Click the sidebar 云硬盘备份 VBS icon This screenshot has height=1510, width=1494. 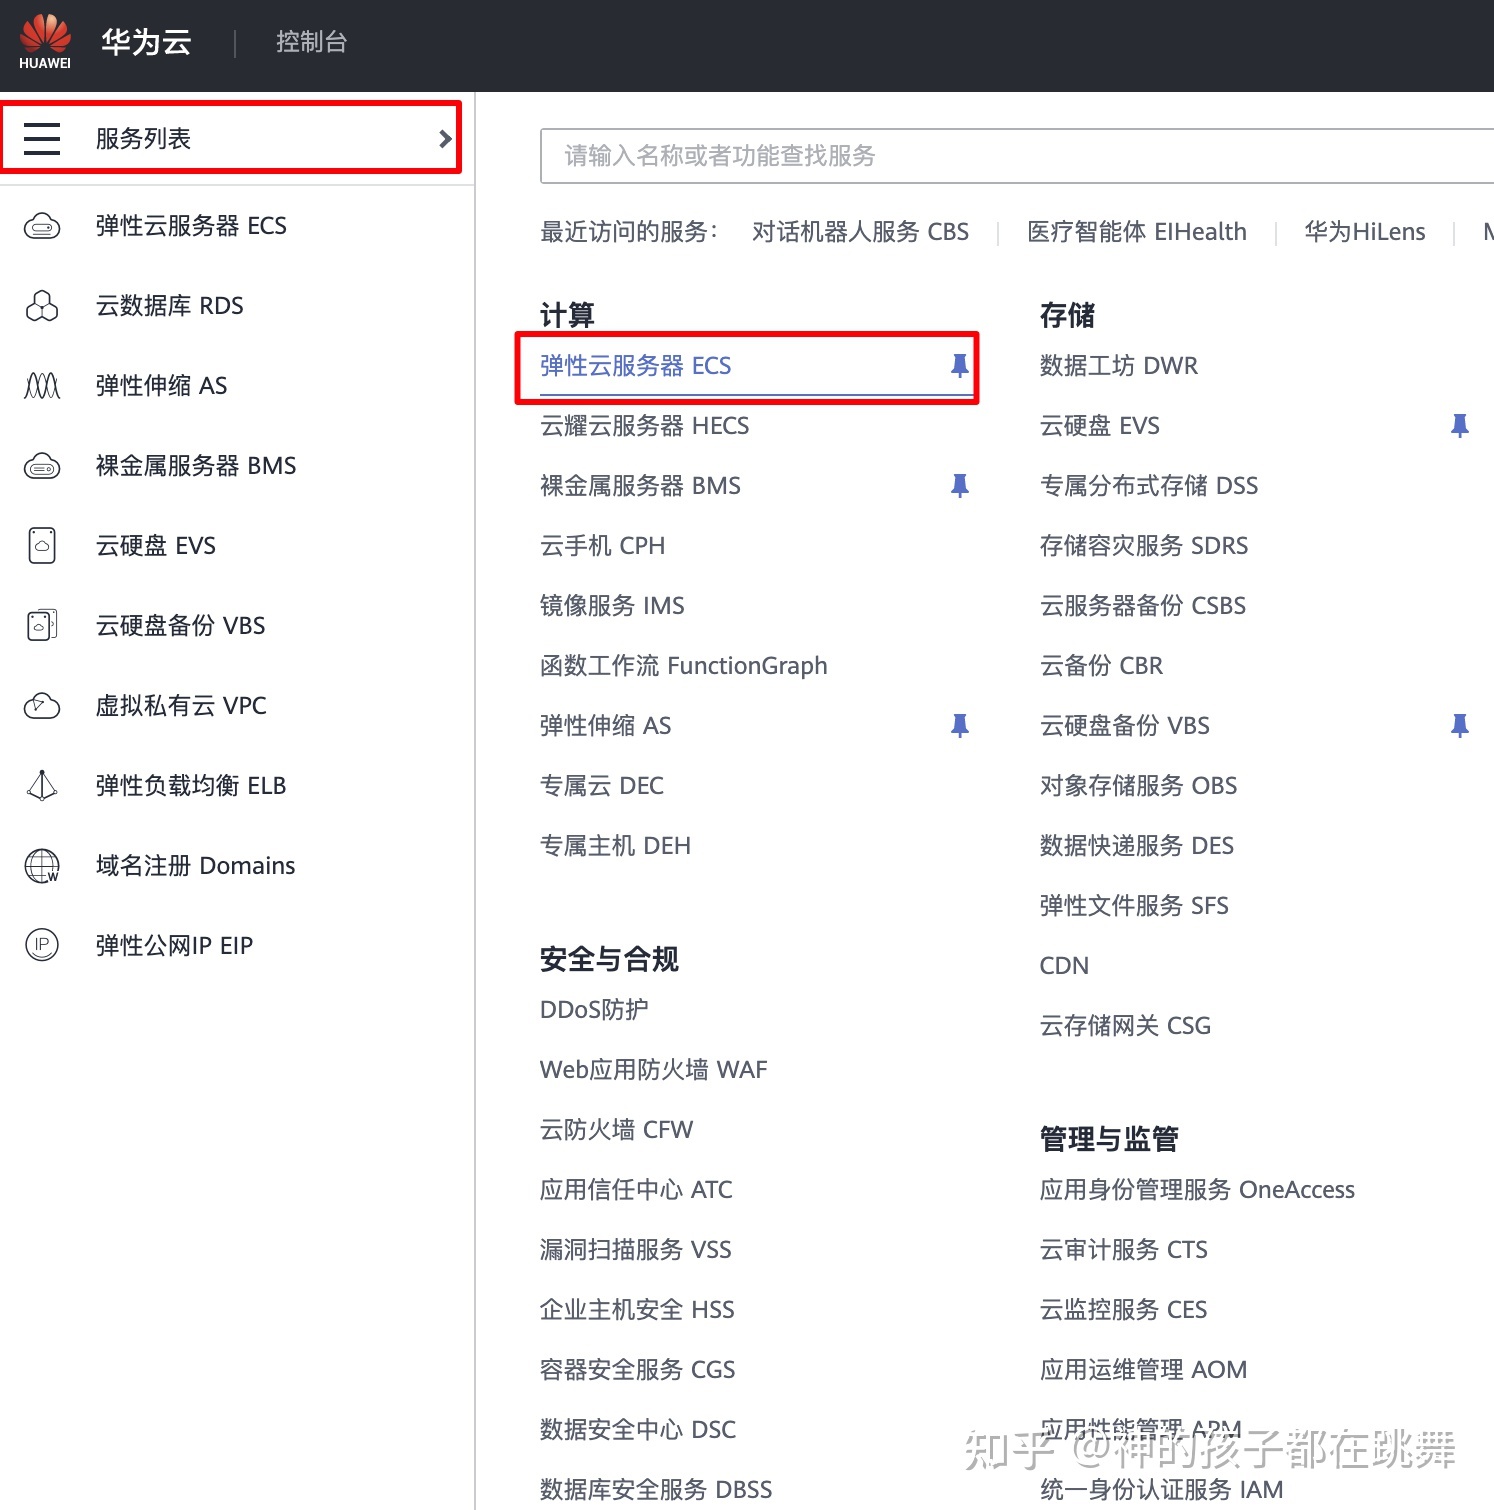click(x=42, y=626)
